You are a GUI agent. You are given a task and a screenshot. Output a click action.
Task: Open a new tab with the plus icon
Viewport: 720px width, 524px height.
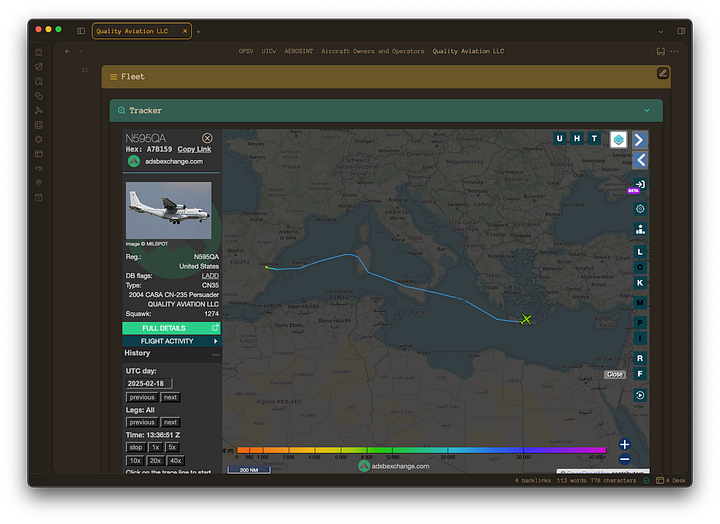(x=198, y=32)
